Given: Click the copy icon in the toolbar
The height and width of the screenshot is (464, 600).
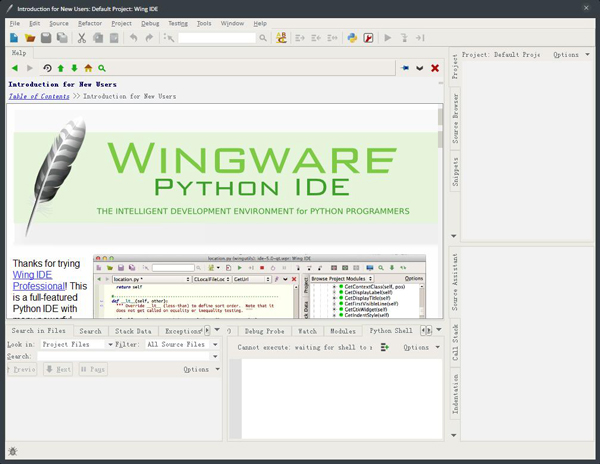Looking at the screenshot, I should (98, 38).
